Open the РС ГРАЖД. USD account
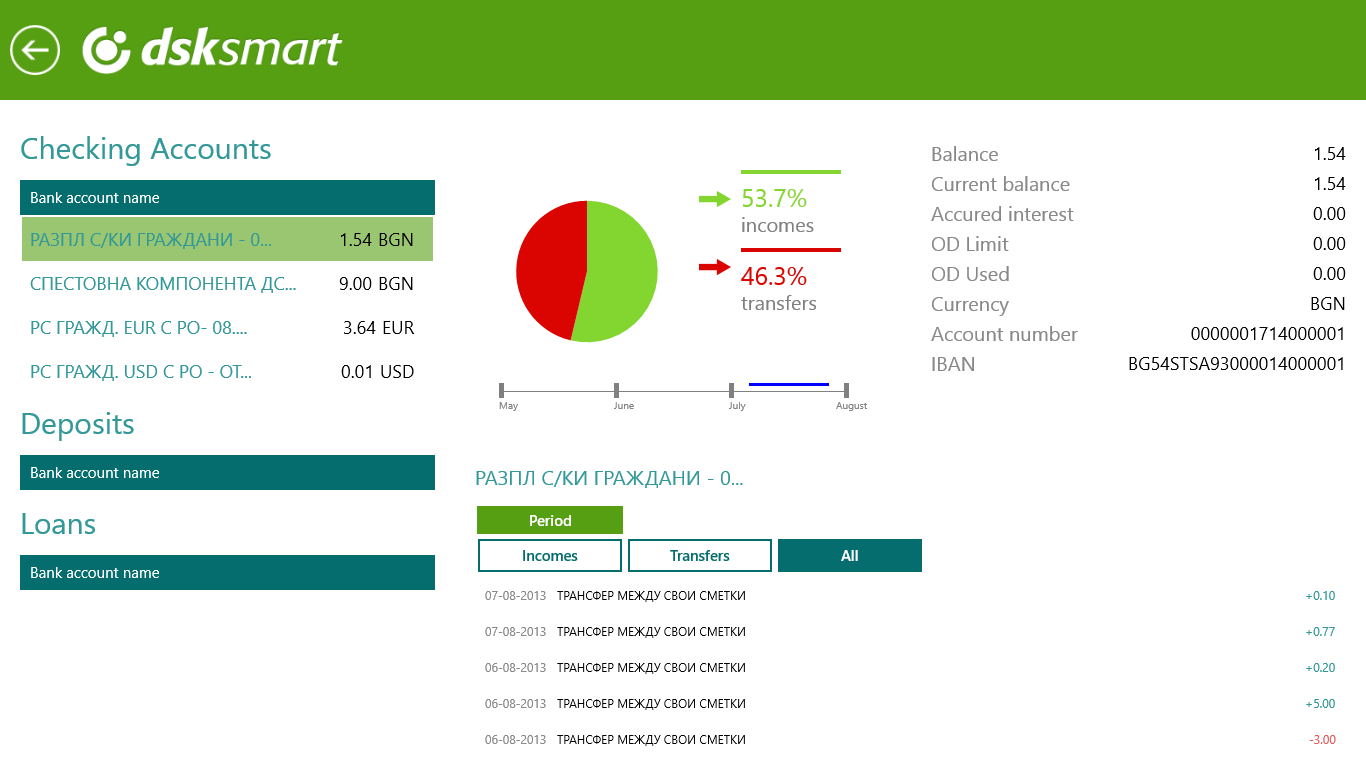This screenshot has width=1366, height=768. [227, 372]
